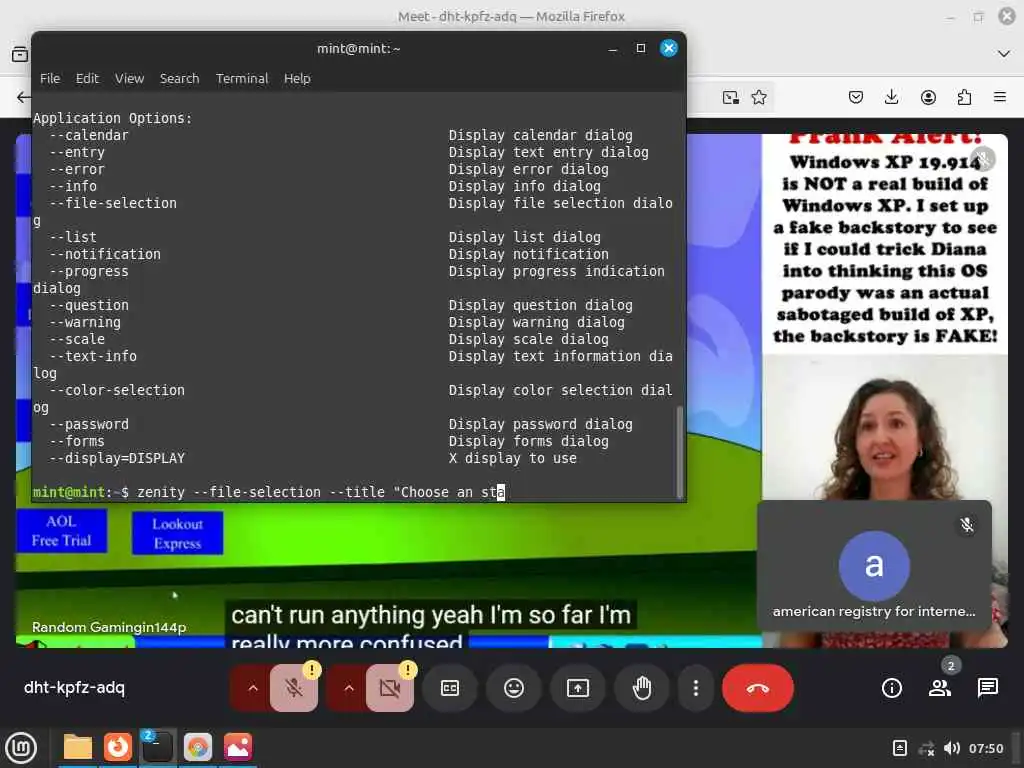Open the Edit menu in the terminal
This screenshot has height=768, width=1024.
(x=87, y=78)
